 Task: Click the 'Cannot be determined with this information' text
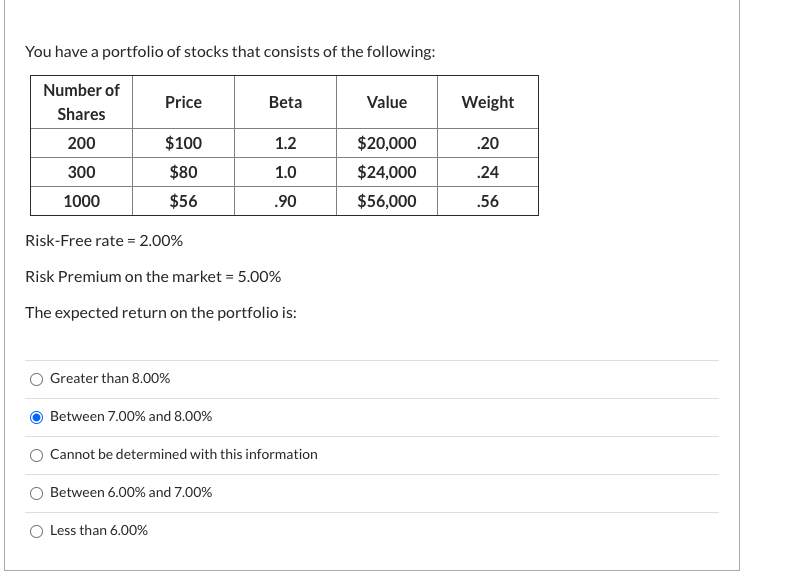pos(183,454)
